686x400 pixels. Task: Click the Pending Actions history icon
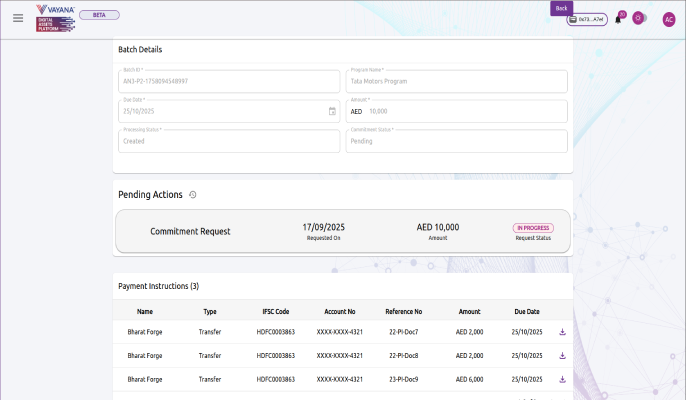(193, 194)
